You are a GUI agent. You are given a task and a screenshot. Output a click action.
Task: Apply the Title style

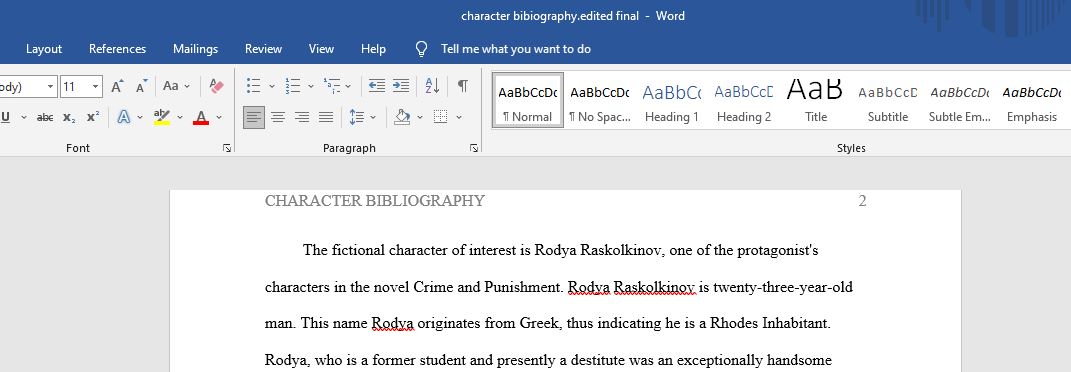(x=816, y=100)
